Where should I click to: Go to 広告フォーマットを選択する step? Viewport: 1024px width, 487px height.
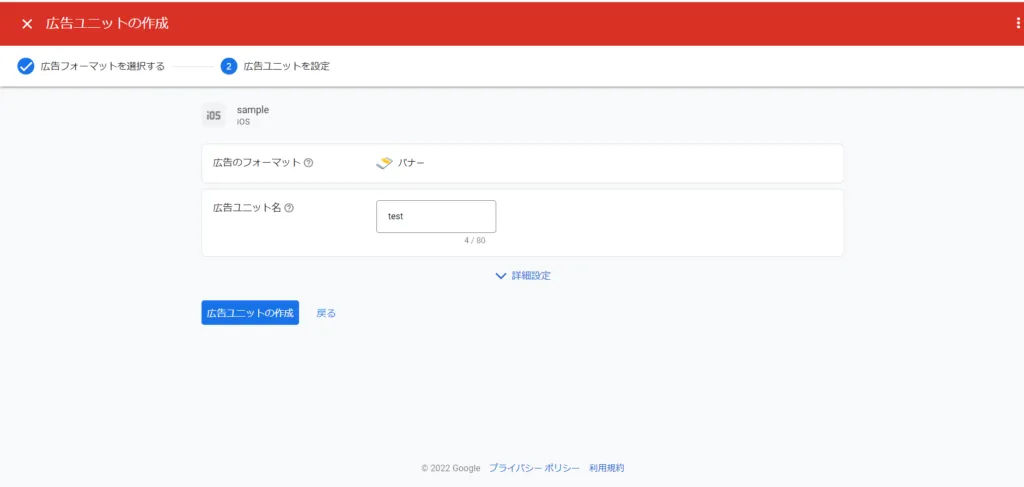[103, 67]
